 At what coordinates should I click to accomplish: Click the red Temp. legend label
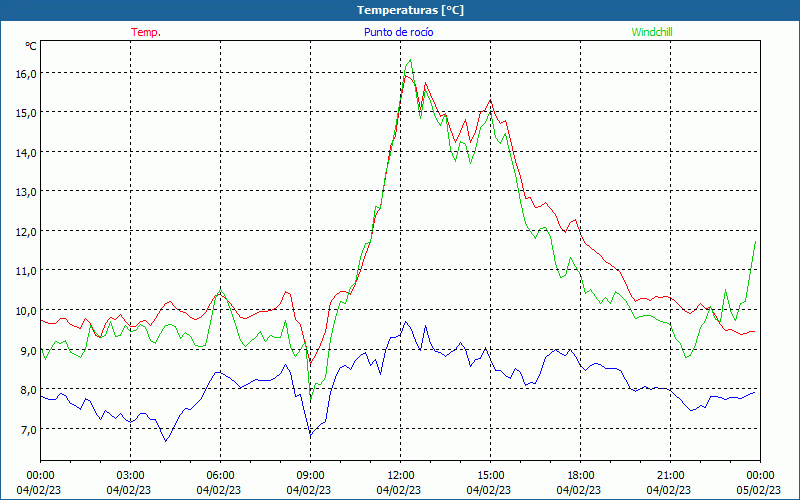pos(146,32)
